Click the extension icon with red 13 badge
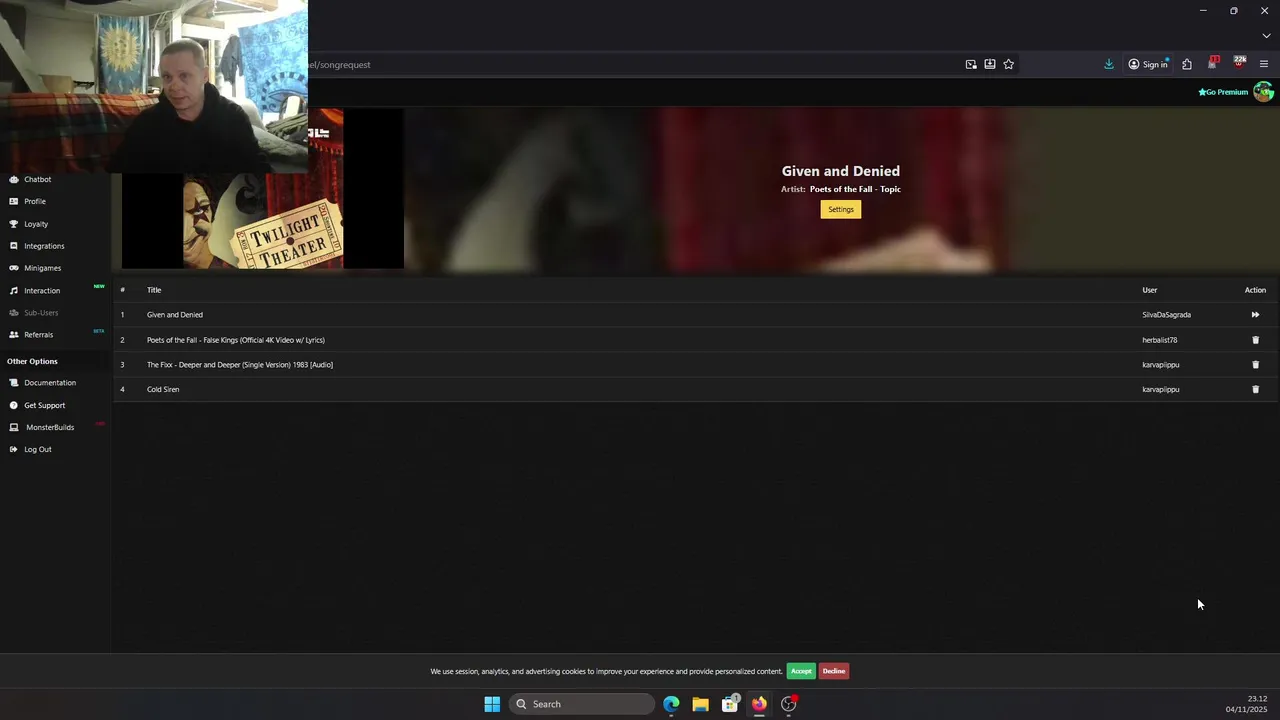 [x=1212, y=64]
